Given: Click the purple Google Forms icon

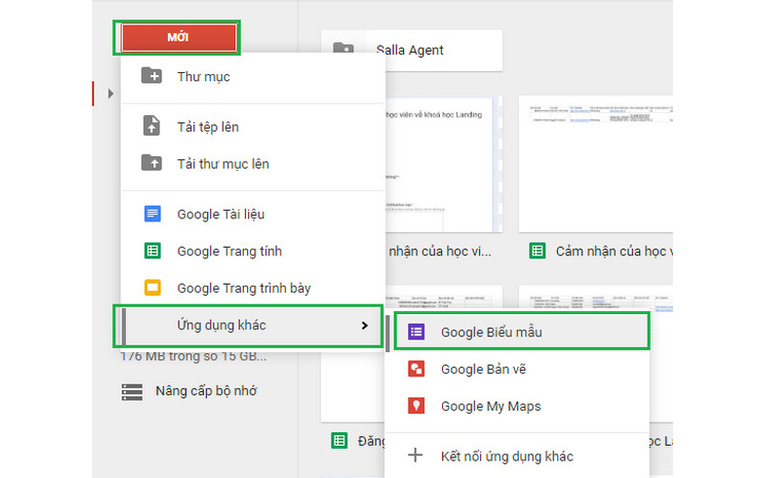Looking at the screenshot, I should 416,332.
